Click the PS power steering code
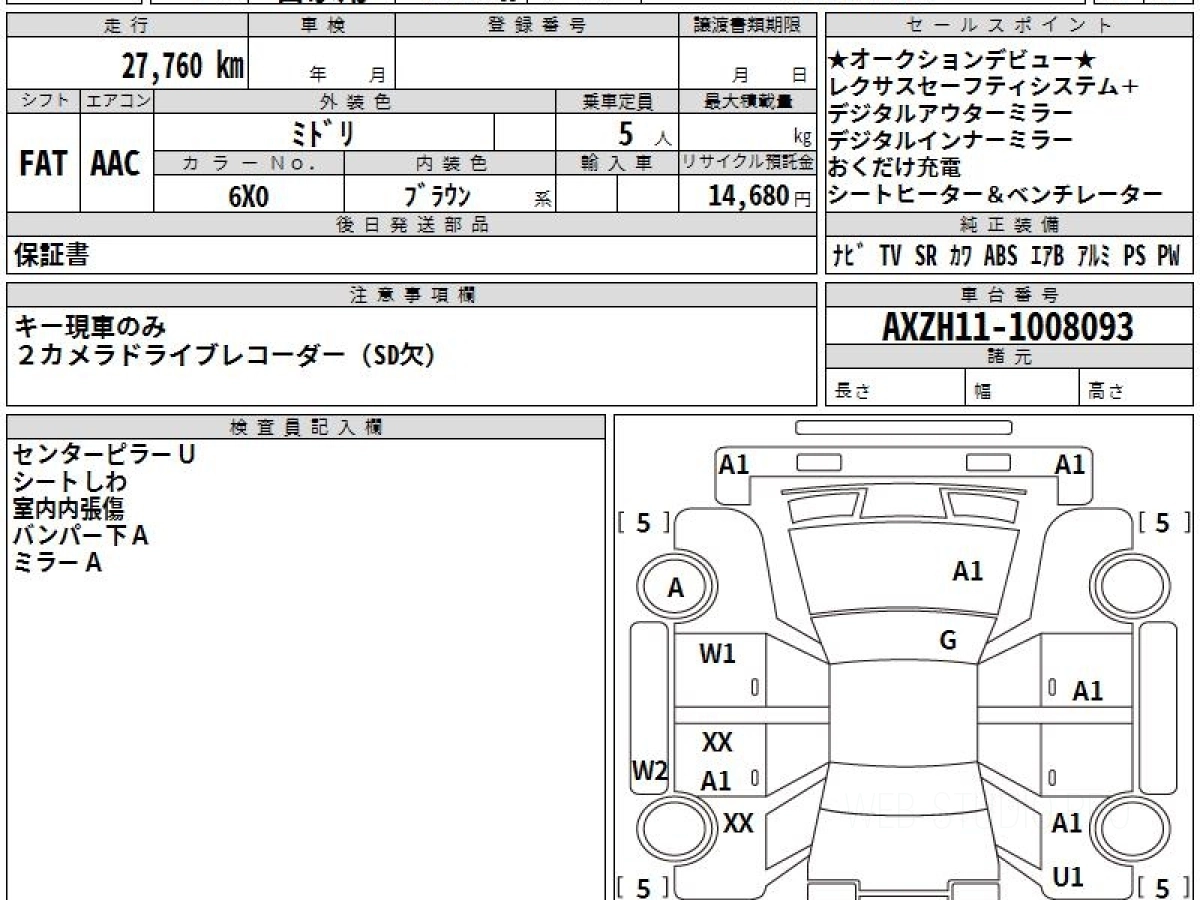1200x900 pixels. (1134, 256)
